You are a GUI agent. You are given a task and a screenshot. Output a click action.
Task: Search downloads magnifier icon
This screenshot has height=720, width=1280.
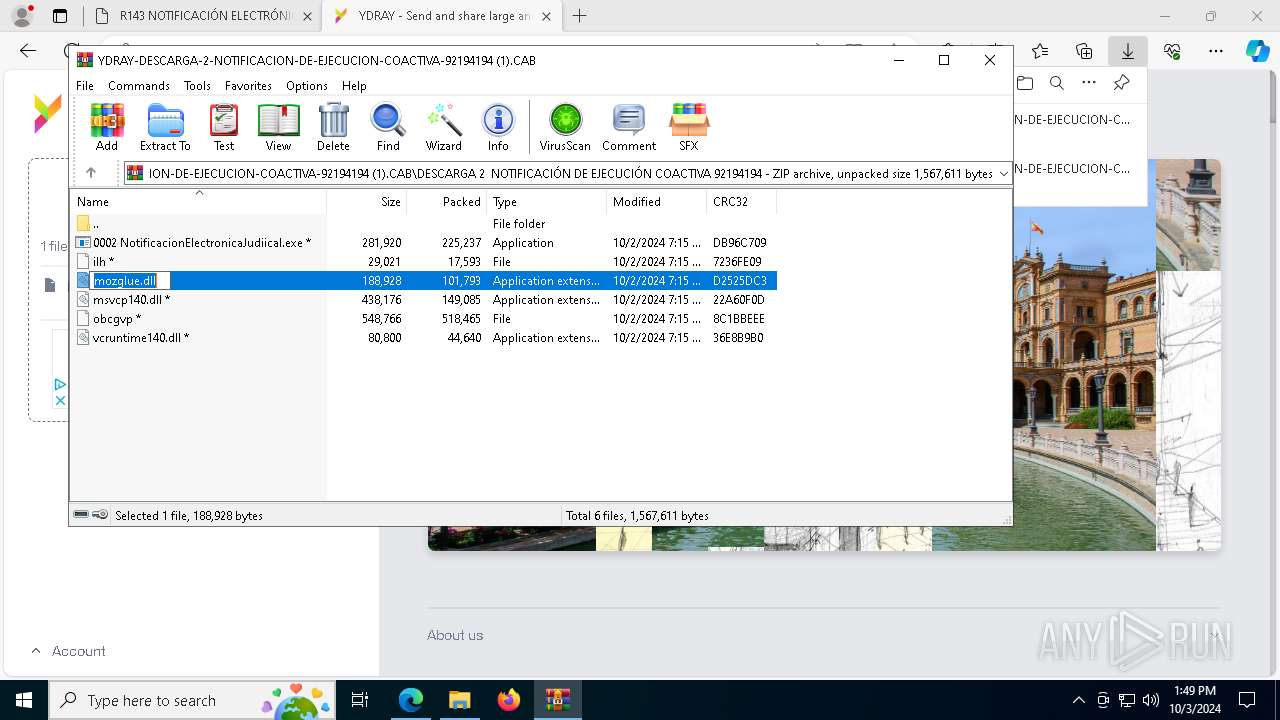(x=1057, y=83)
